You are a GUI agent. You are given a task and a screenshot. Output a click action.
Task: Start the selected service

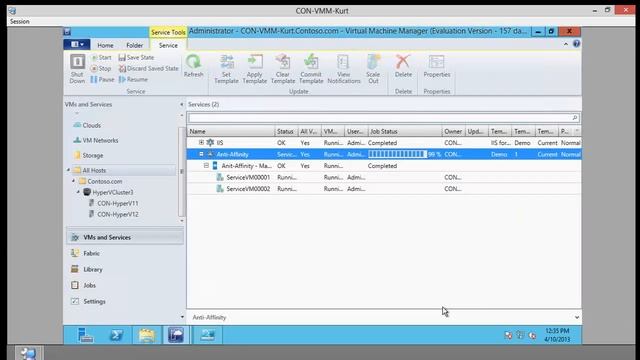coord(101,58)
